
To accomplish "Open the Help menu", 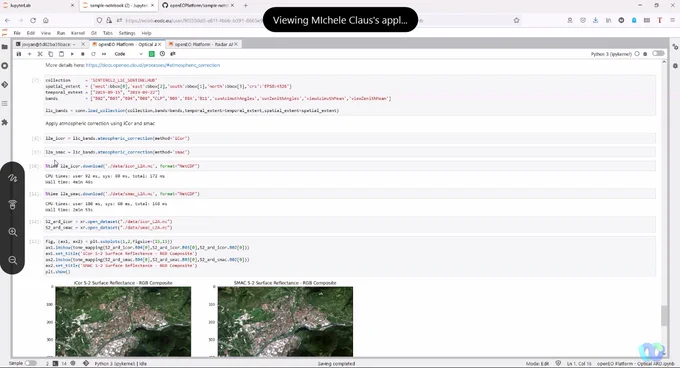I will [147, 33].
